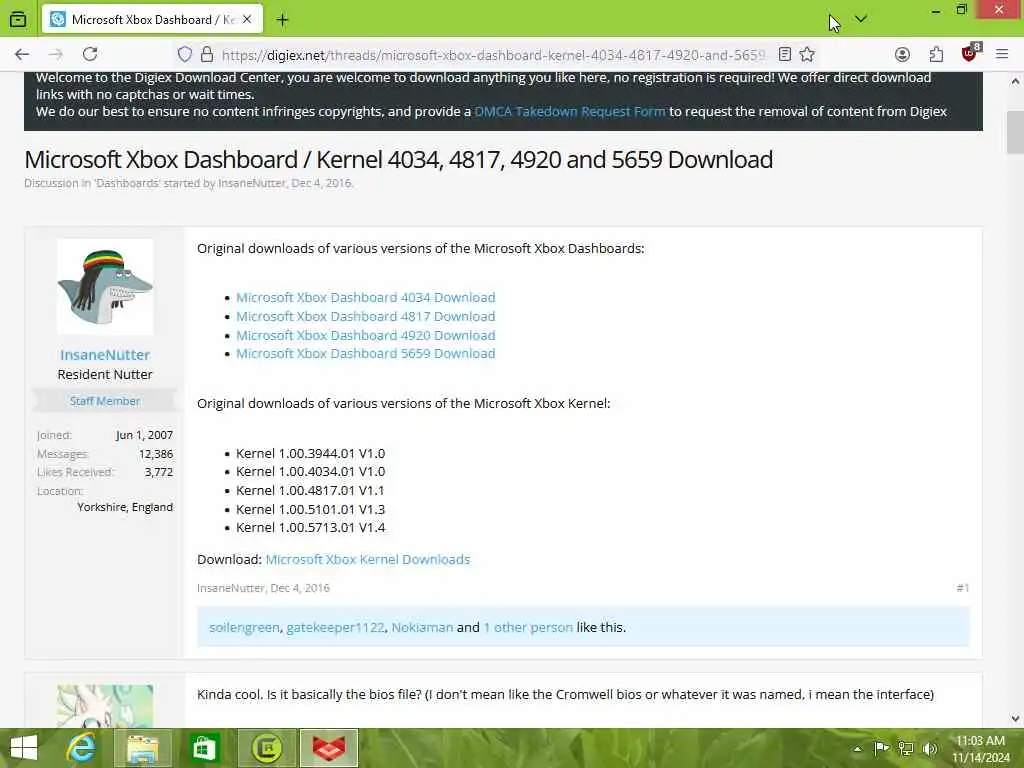
Task: Open gatekeeper1122's profile from the likes
Action: (336, 628)
